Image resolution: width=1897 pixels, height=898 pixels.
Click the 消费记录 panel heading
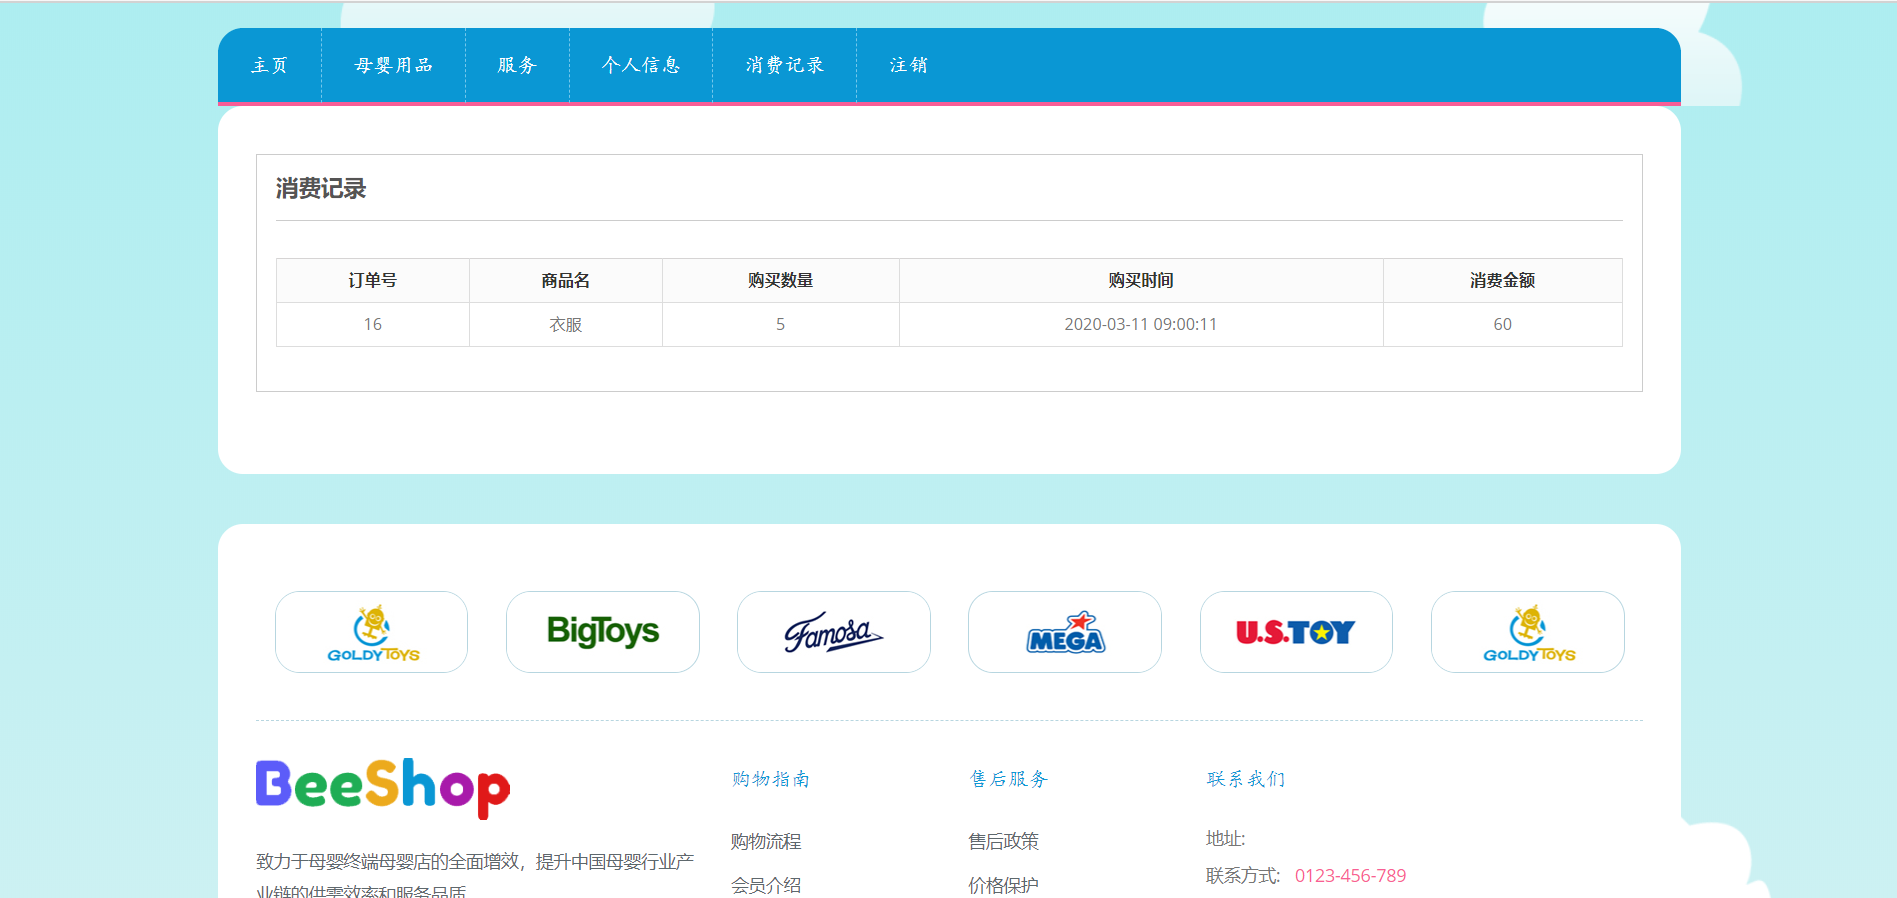click(321, 189)
